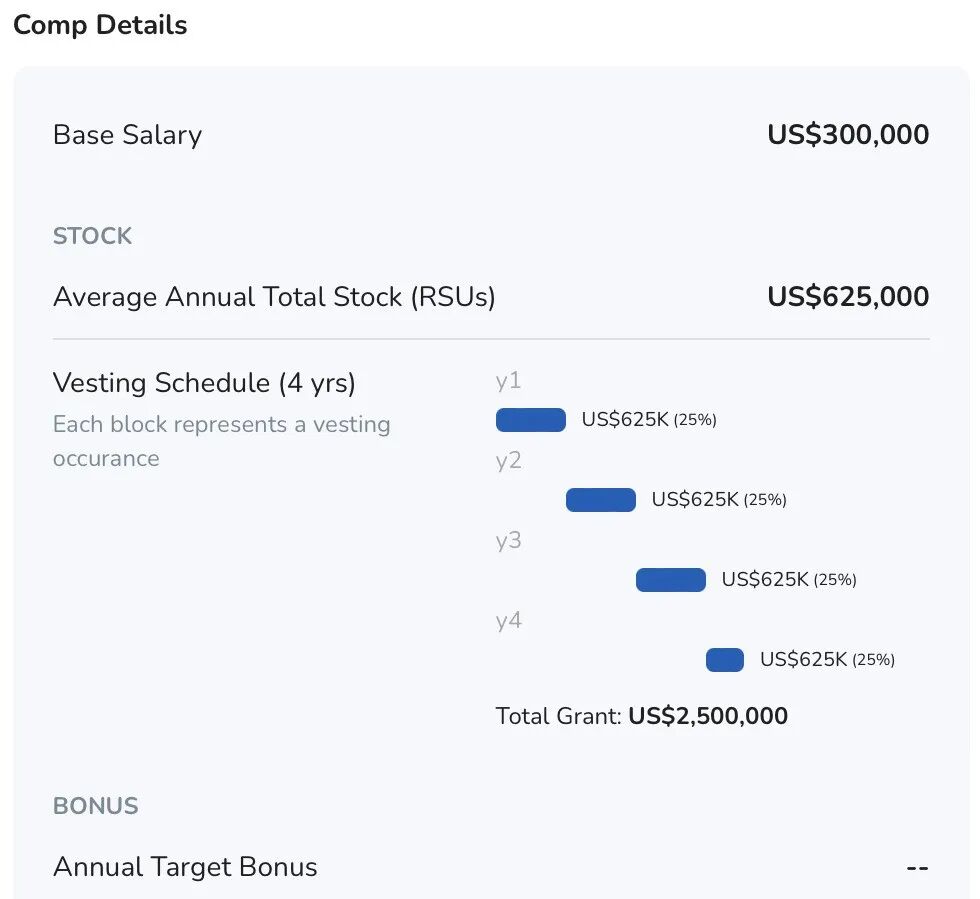Select the Base Salary label

[x=127, y=135]
